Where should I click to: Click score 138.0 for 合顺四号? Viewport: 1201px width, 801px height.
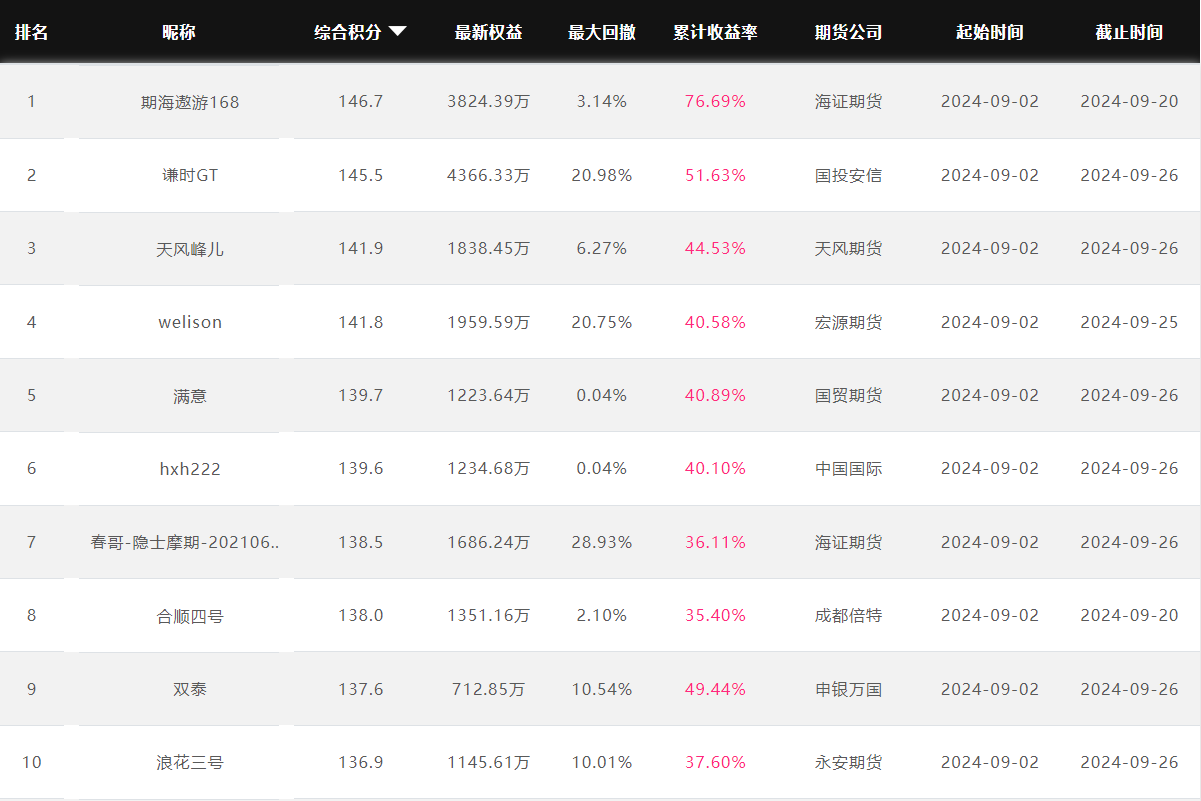[x=360, y=616]
